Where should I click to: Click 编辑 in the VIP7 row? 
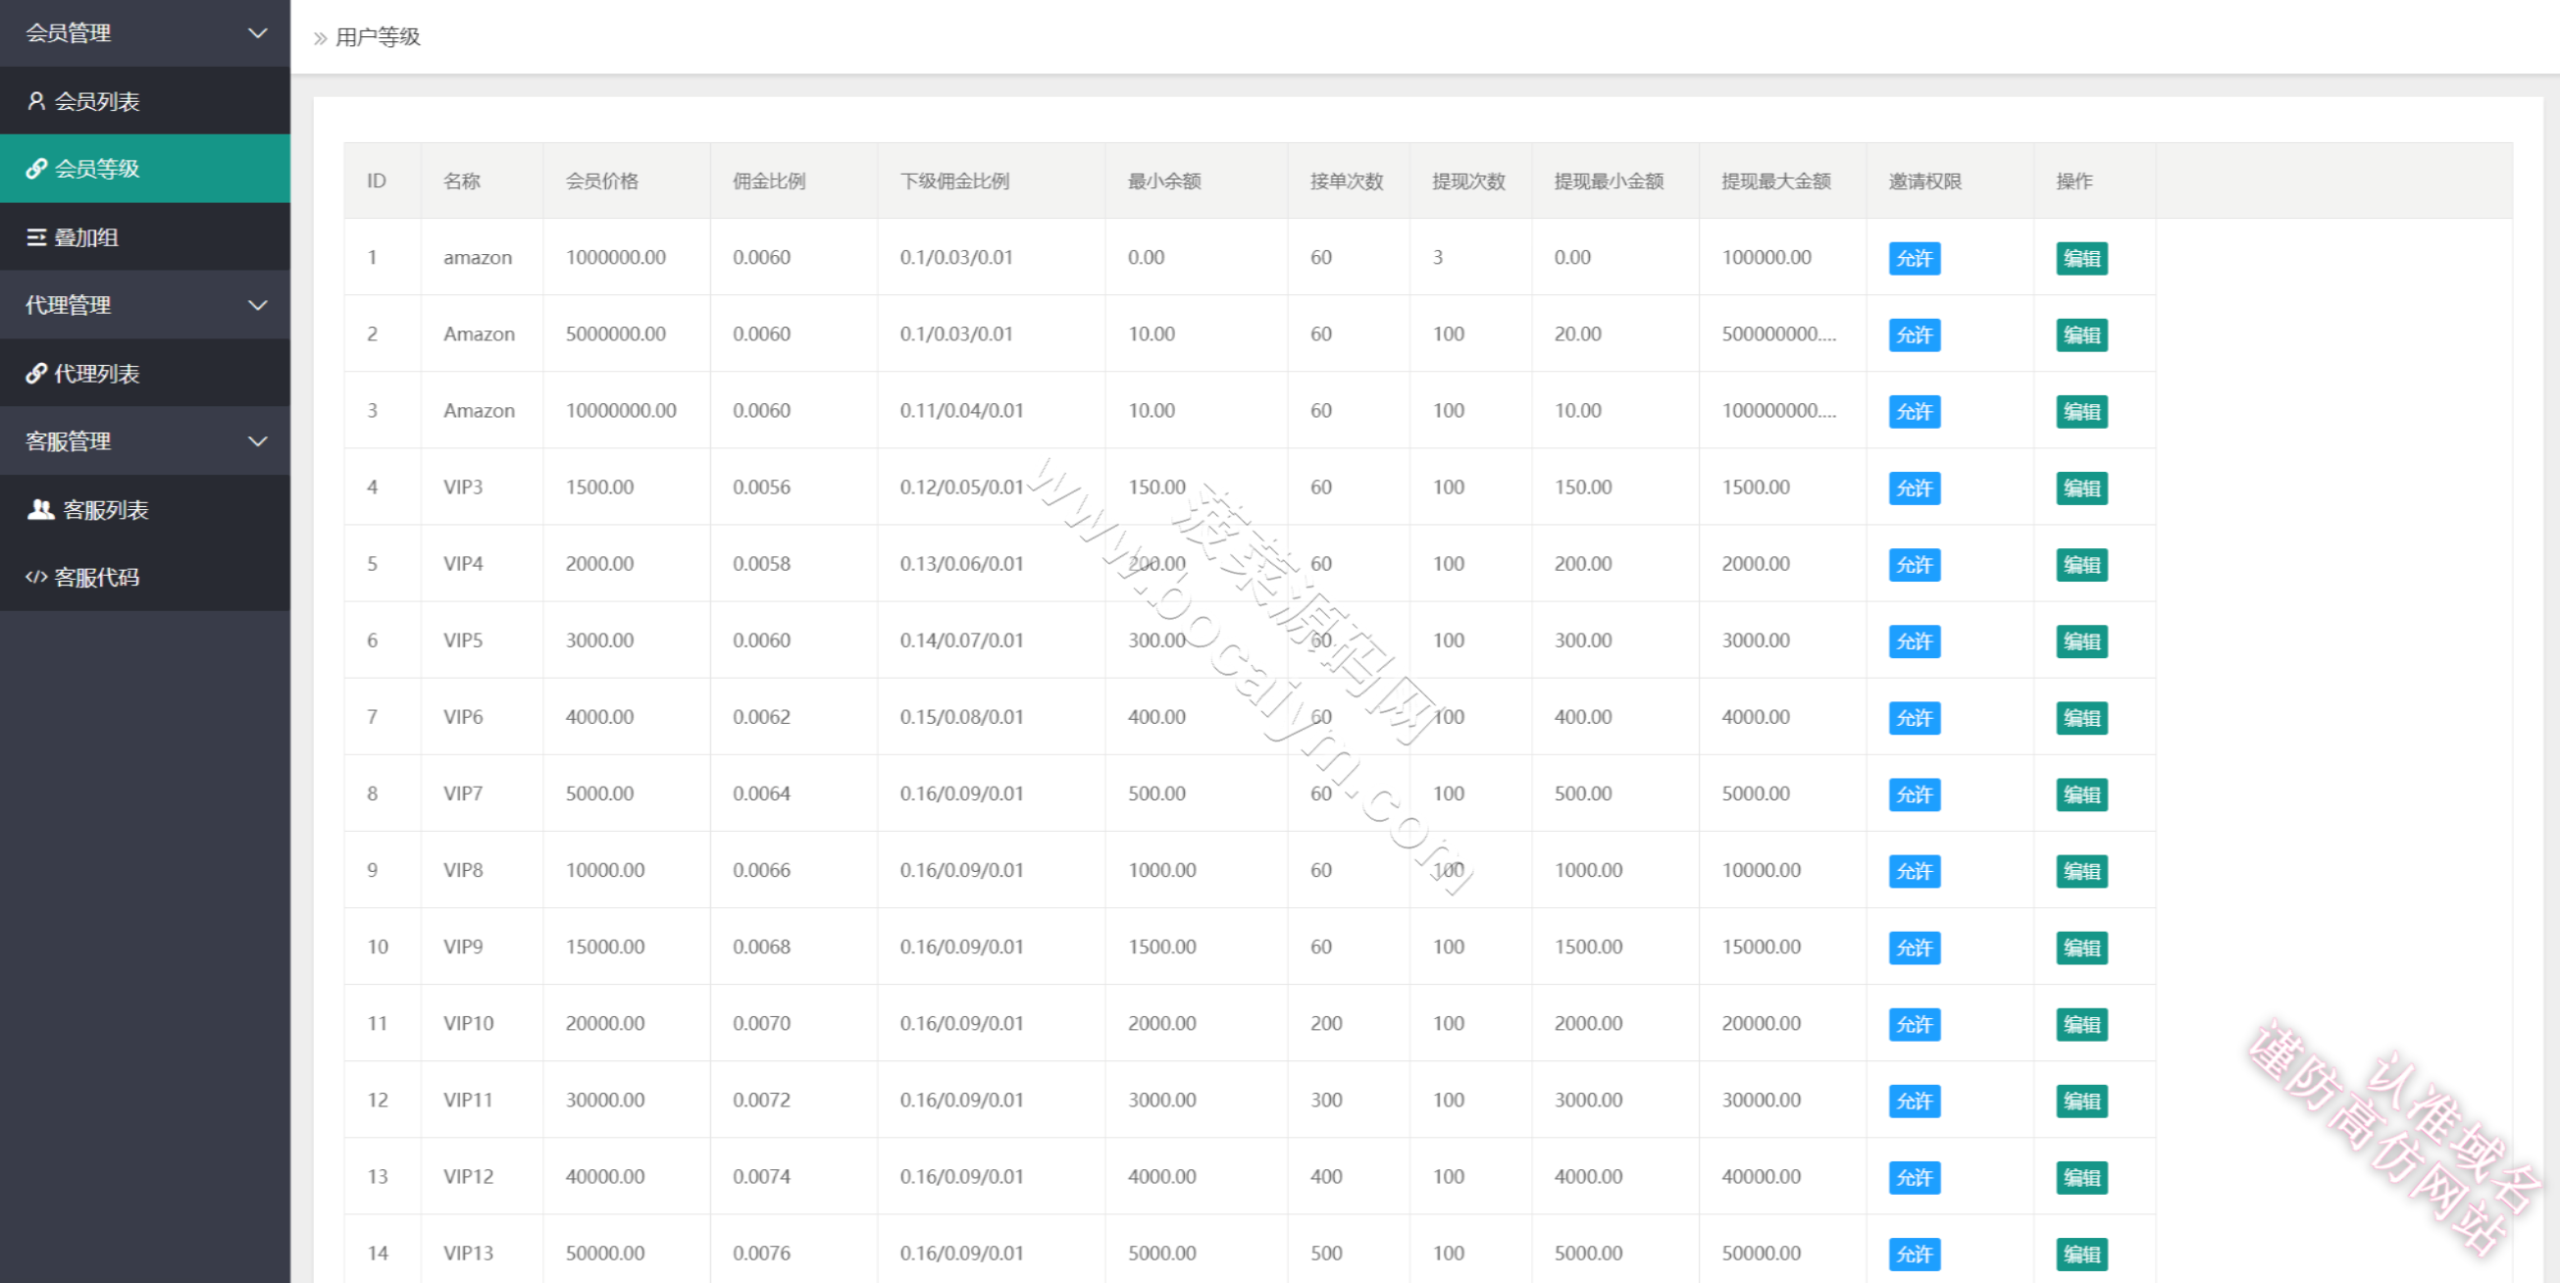2082,795
